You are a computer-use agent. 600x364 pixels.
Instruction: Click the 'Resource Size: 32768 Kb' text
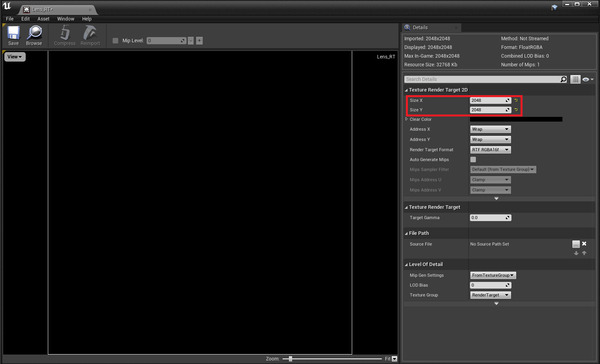point(430,65)
